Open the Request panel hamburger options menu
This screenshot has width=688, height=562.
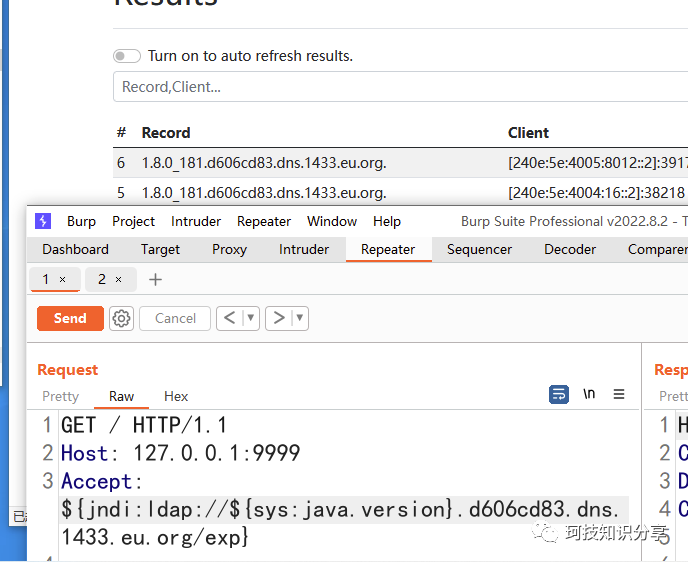tap(619, 394)
